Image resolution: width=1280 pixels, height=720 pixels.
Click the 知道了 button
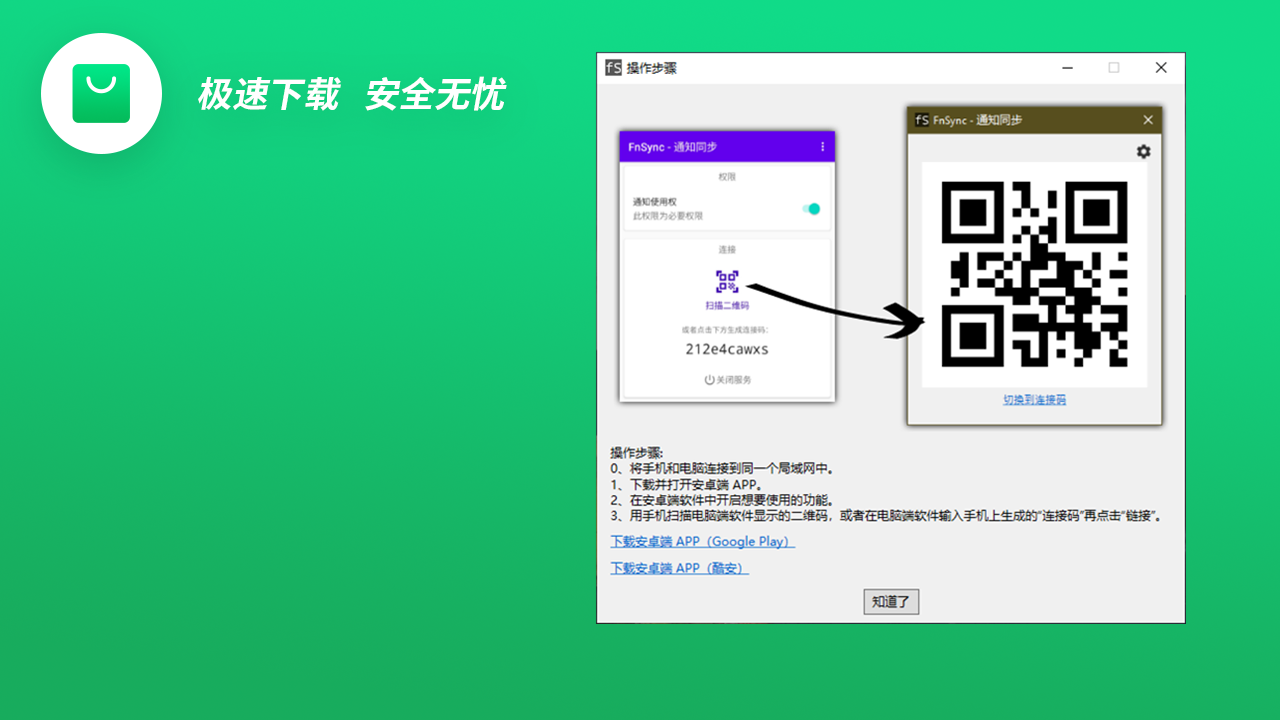pos(891,602)
